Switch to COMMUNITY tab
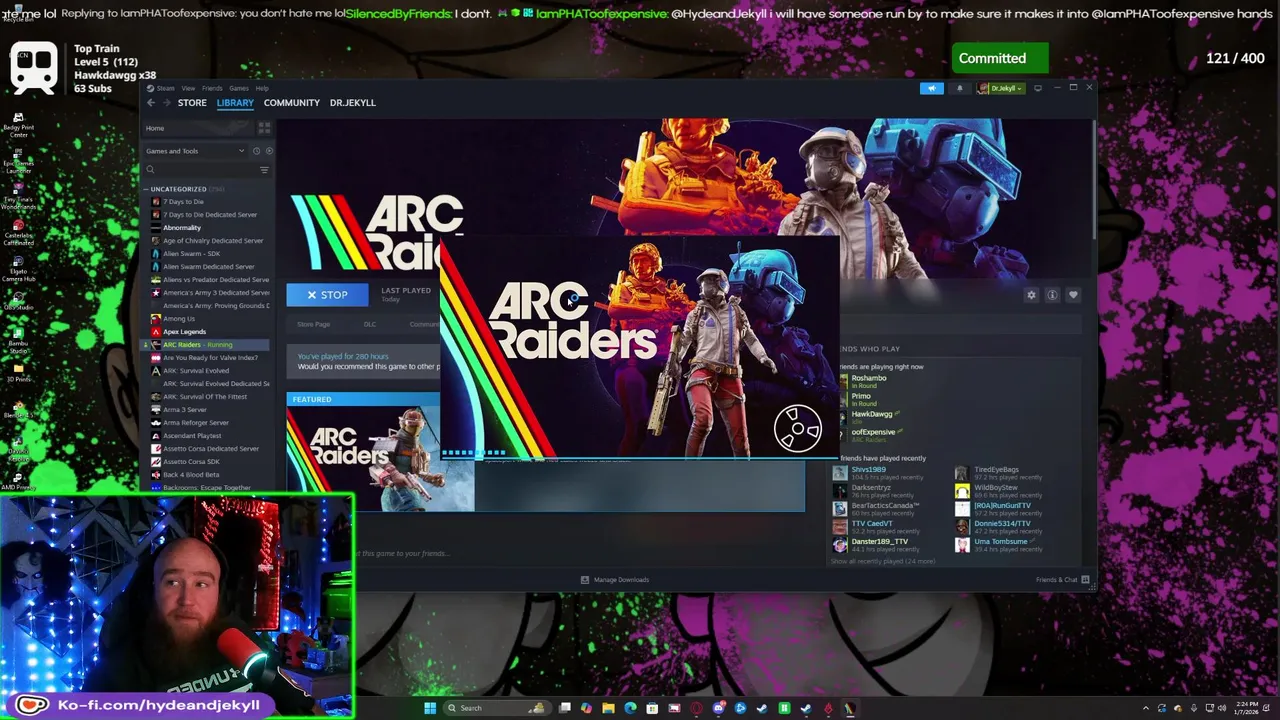 pos(292,103)
